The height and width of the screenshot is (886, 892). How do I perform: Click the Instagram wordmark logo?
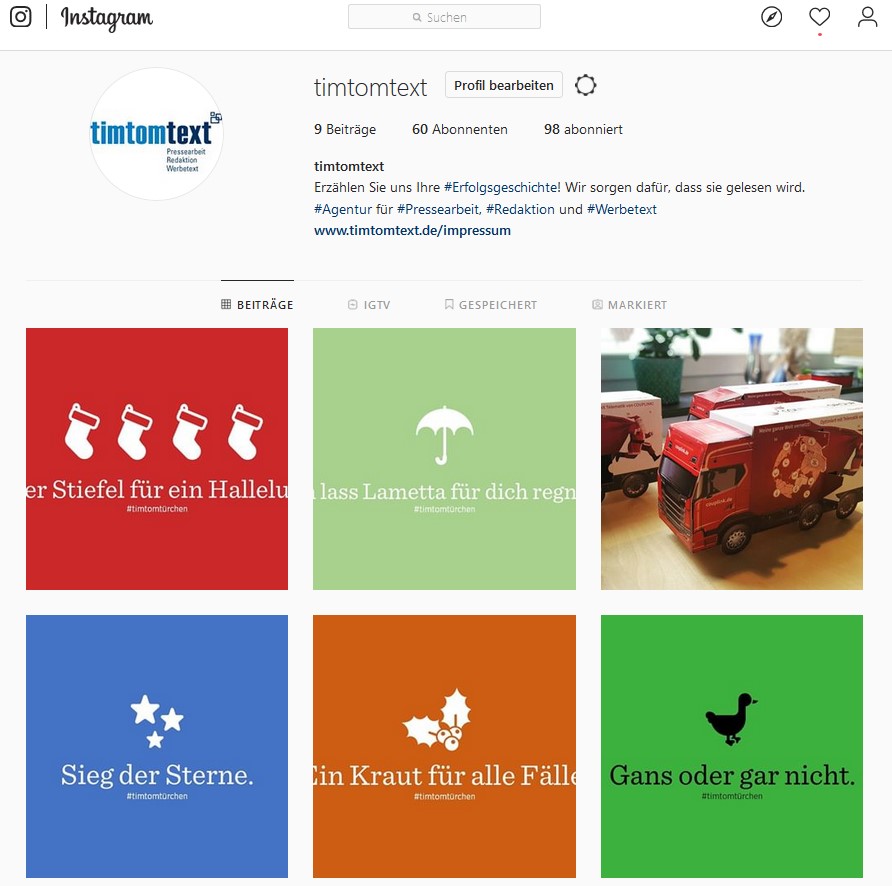click(107, 18)
